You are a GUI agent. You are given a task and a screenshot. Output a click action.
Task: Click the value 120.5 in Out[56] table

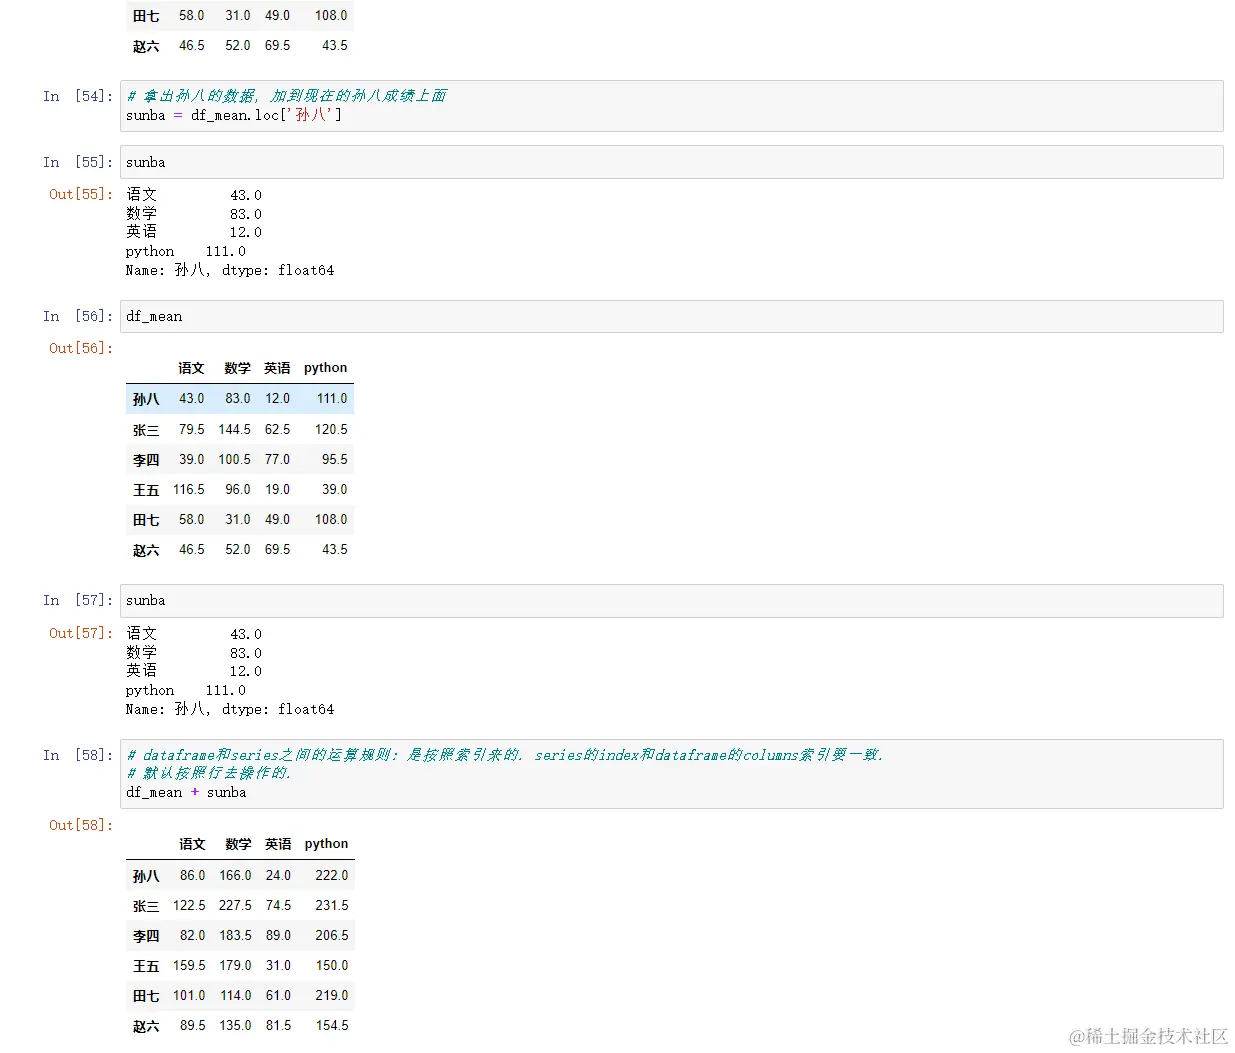(x=331, y=429)
